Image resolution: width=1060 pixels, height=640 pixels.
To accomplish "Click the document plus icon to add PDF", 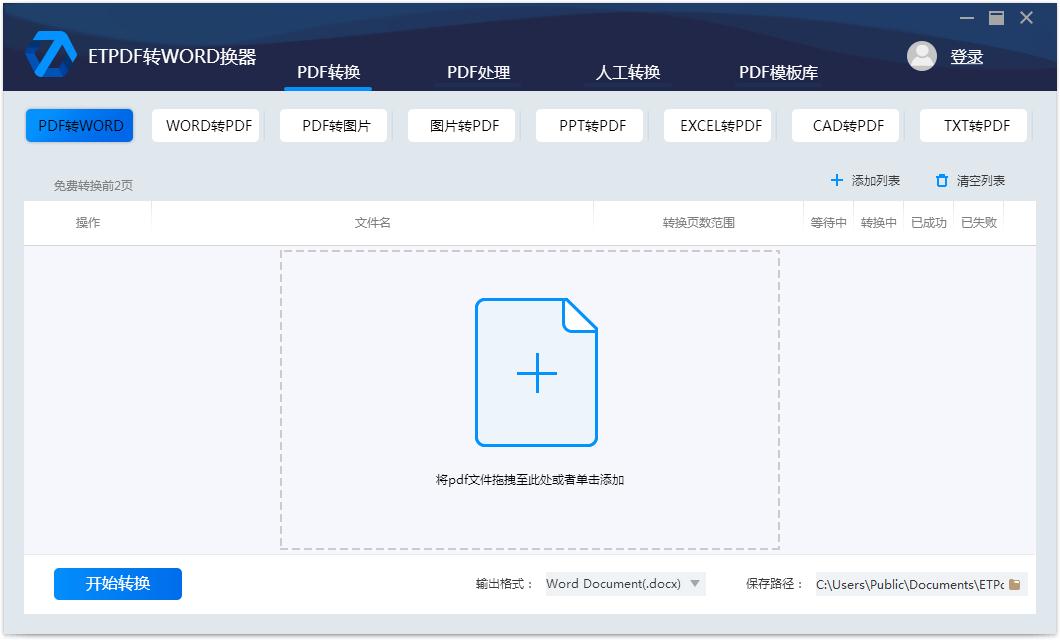I will pyautogui.click(x=536, y=372).
